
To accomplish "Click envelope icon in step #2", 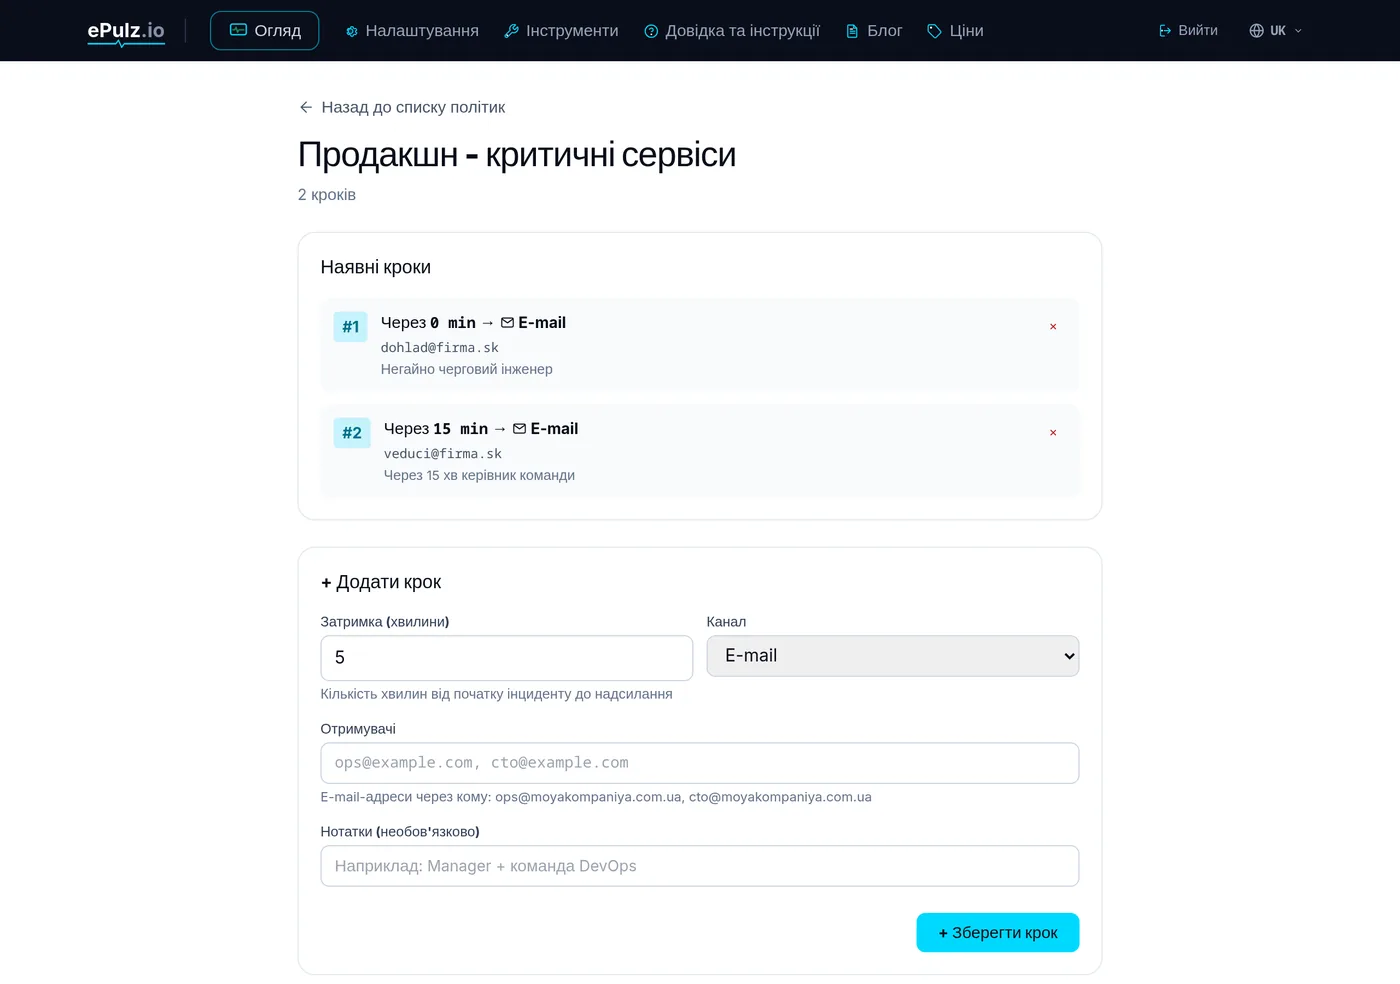I will pyautogui.click(x=519, y=429).
